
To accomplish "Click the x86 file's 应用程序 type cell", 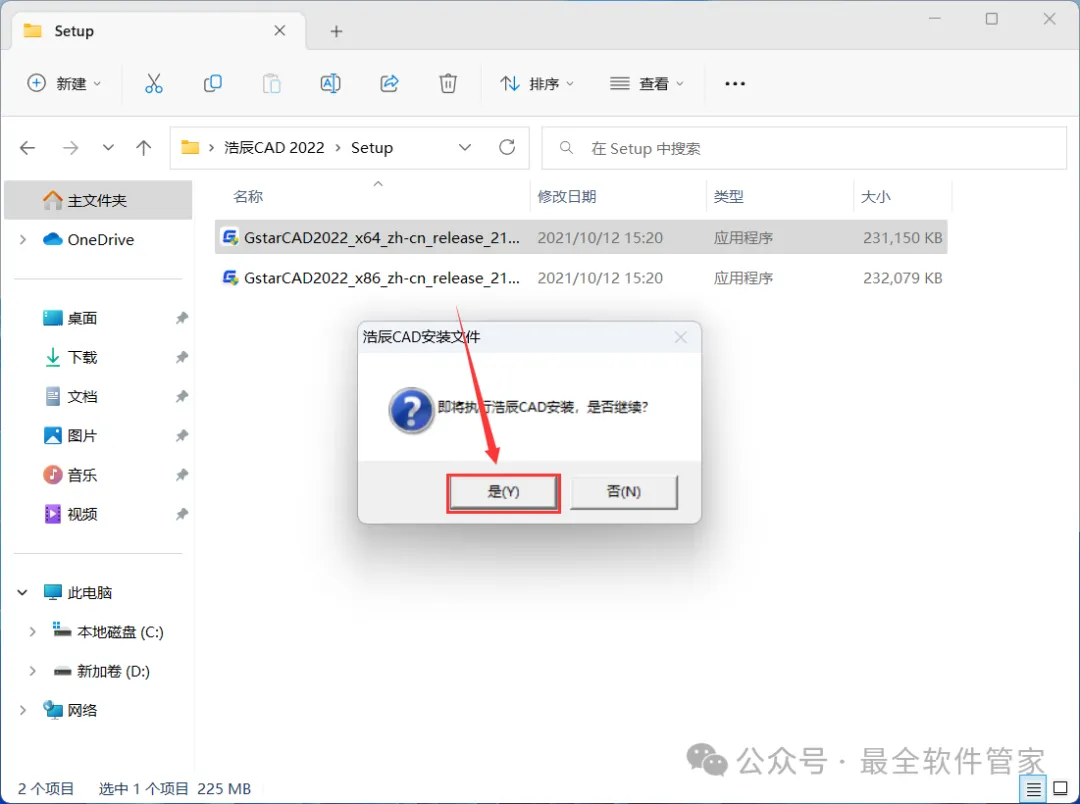I will point(742,278).
